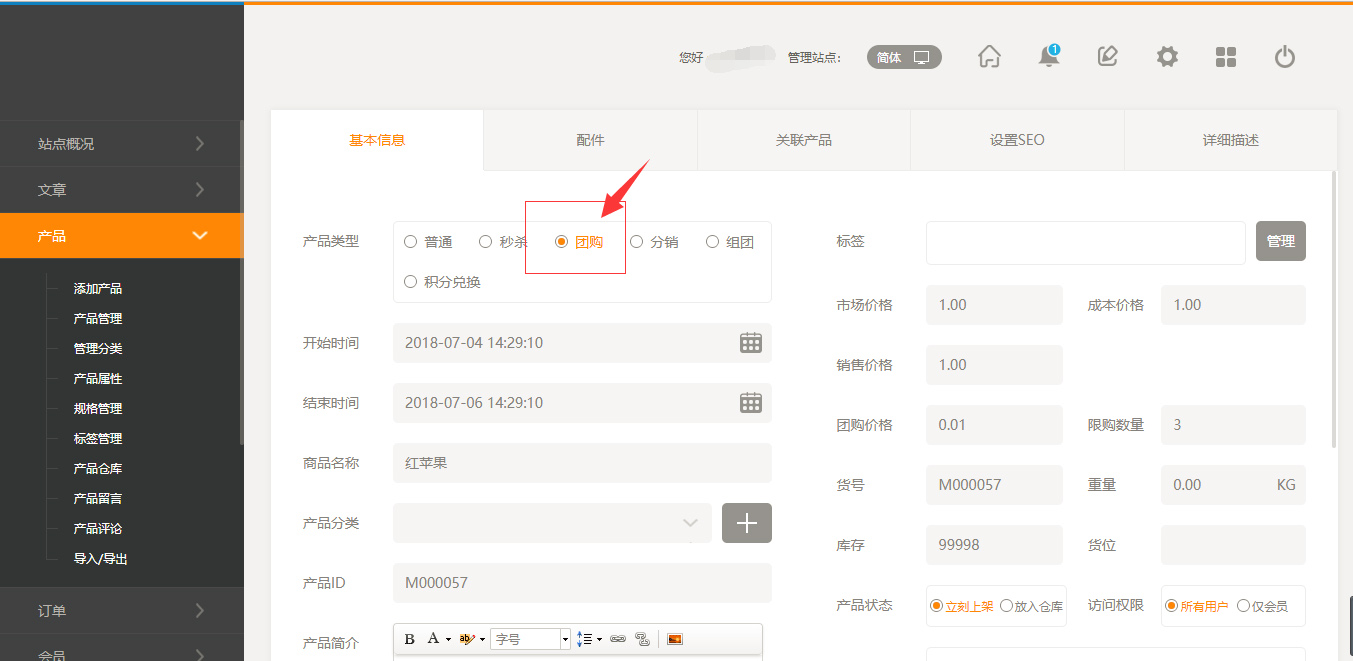Toggle bold in 产品简介 editor toolbar

pos(410,639)
